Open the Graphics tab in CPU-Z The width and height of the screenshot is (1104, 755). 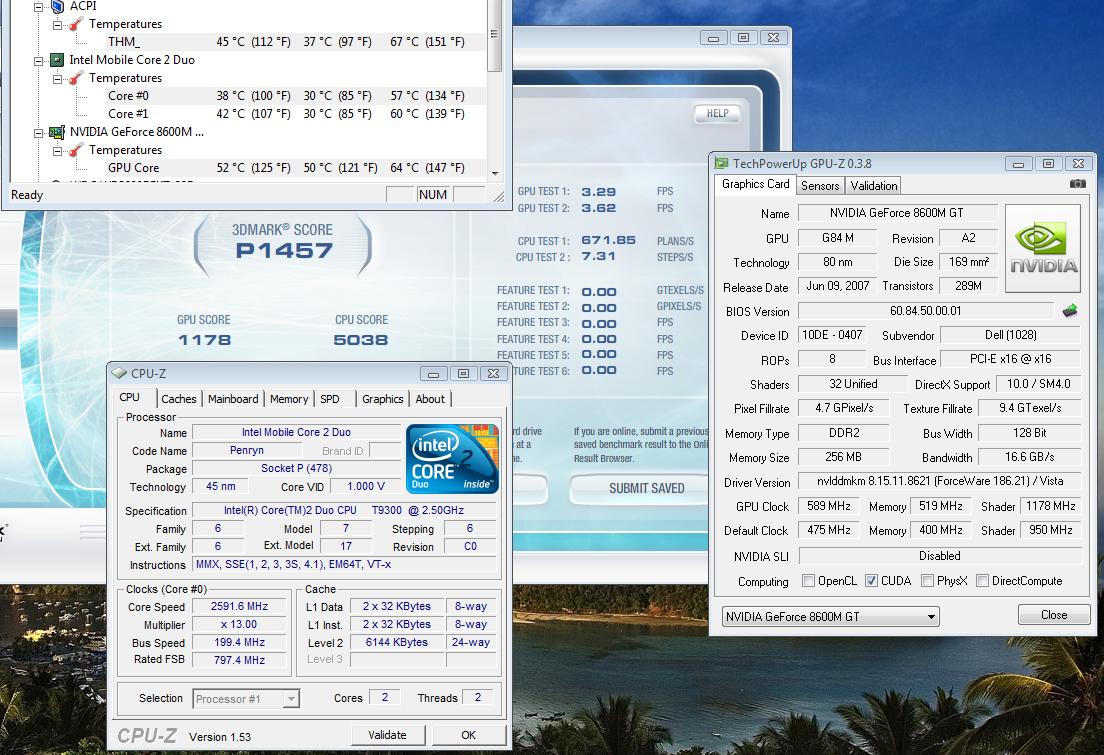pos(382,399)
